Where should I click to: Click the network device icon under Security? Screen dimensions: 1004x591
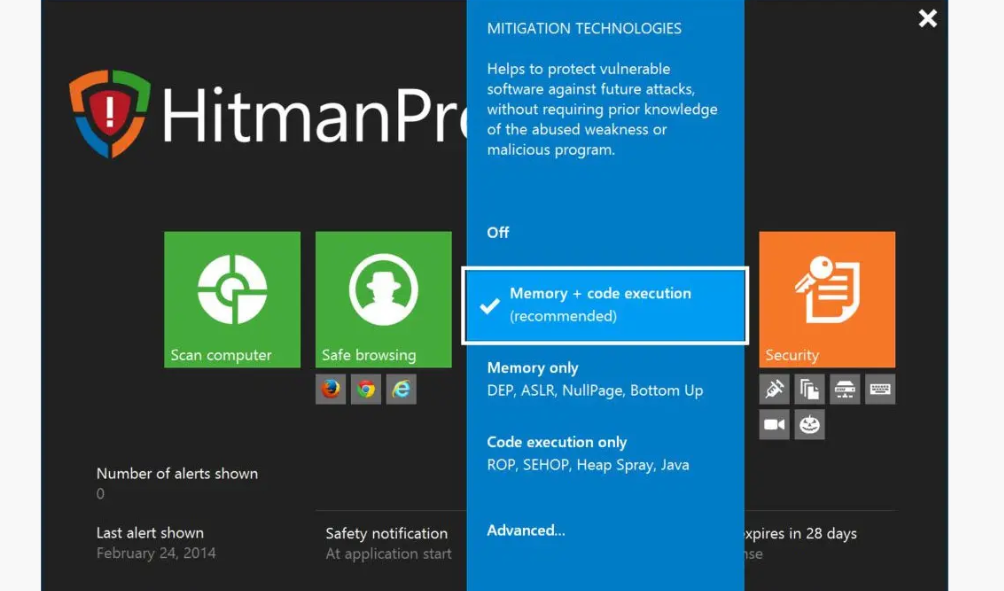[845, 389]
